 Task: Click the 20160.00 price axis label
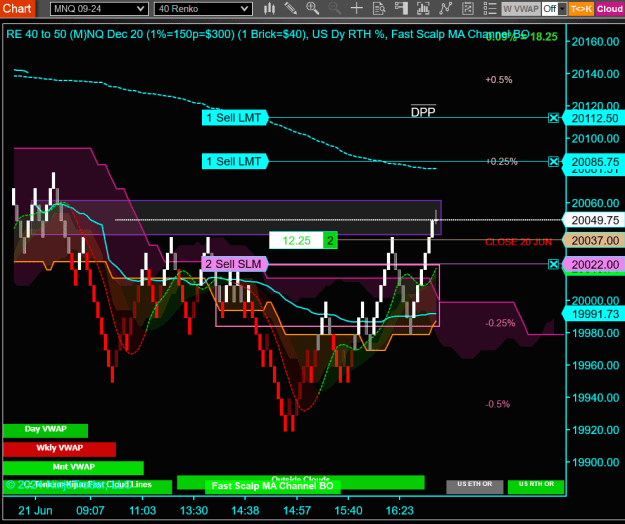[595, 41]
